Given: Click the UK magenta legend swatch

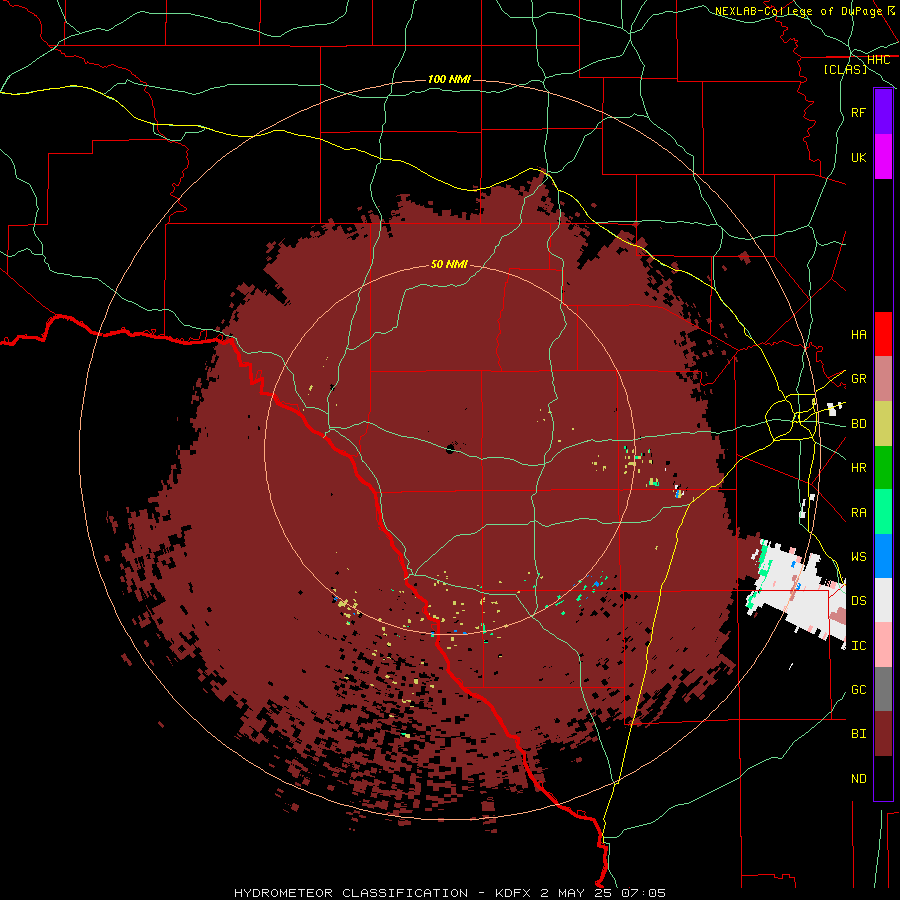Looking at the screenshot, I should [x=883, y=157].
